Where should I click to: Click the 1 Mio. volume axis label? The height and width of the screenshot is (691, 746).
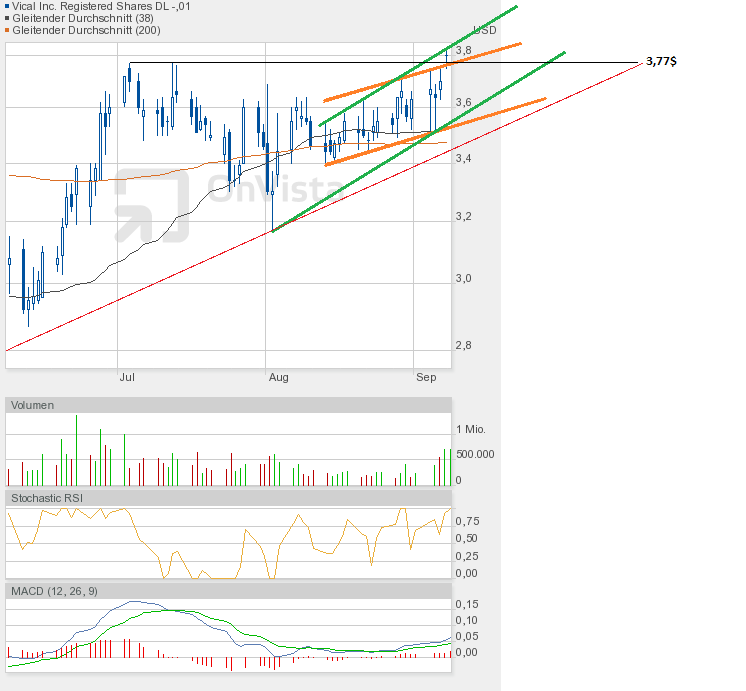pos(470,429)
